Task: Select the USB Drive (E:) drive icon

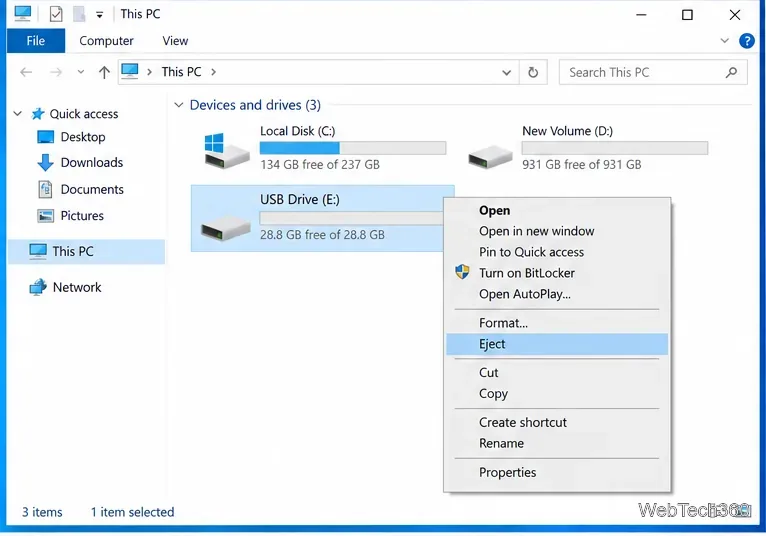Action: (226, 227)
